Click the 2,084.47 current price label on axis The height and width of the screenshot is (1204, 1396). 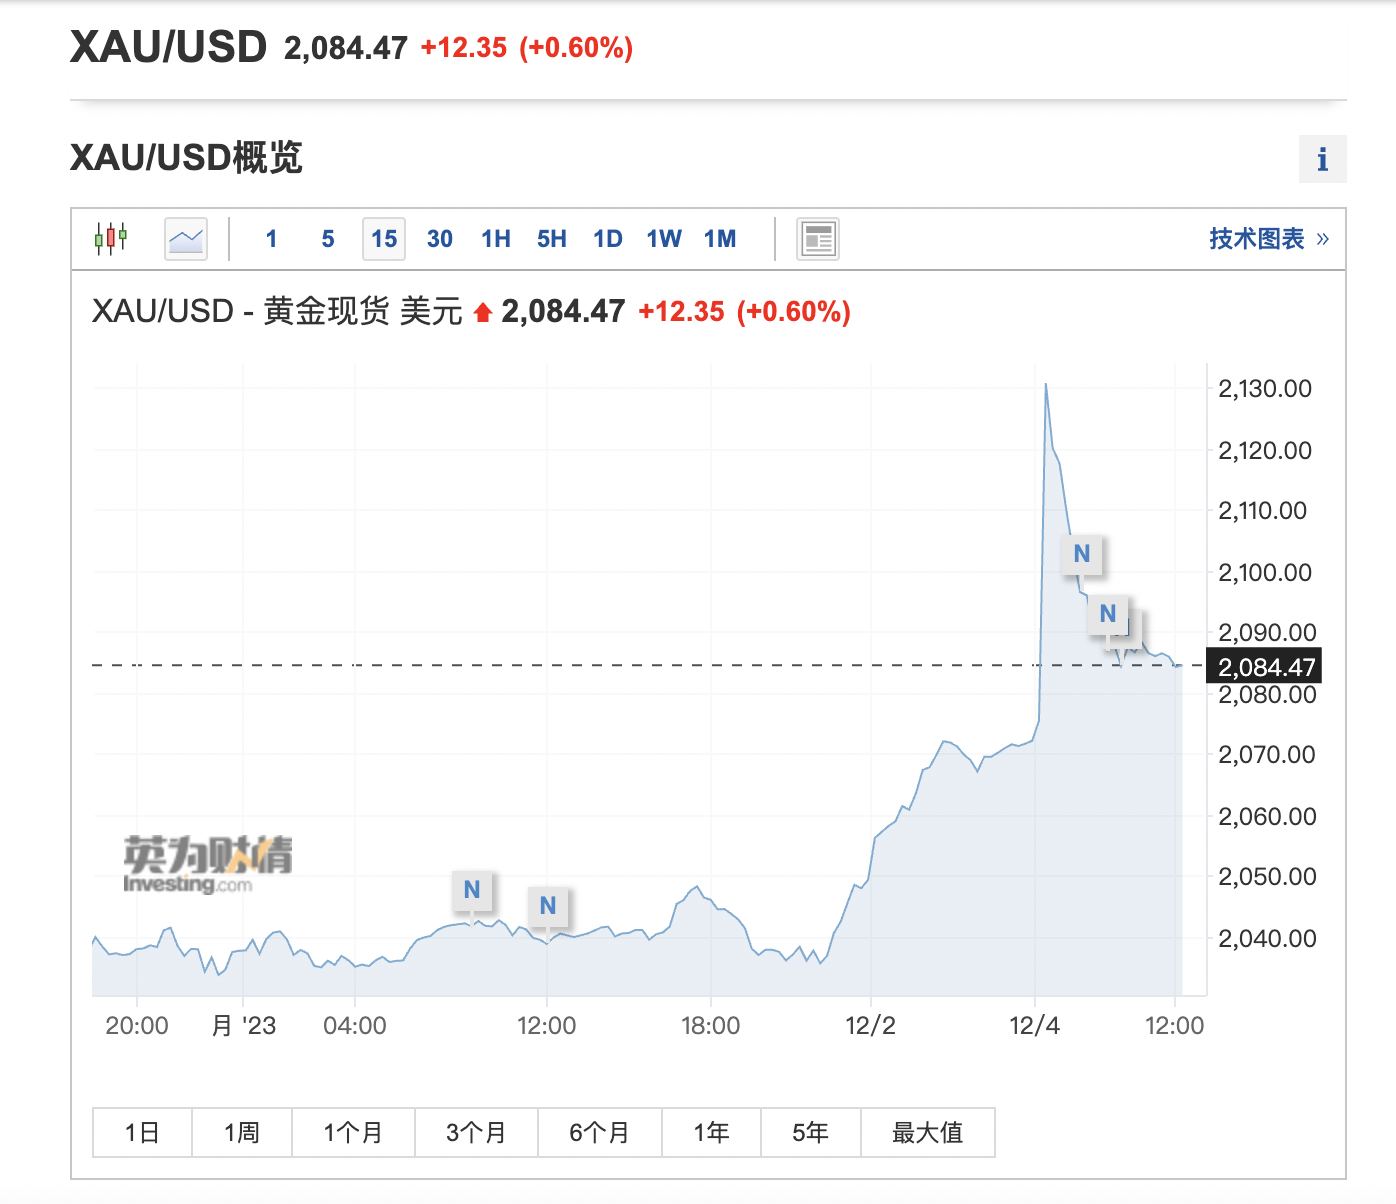coord(1265,667)
